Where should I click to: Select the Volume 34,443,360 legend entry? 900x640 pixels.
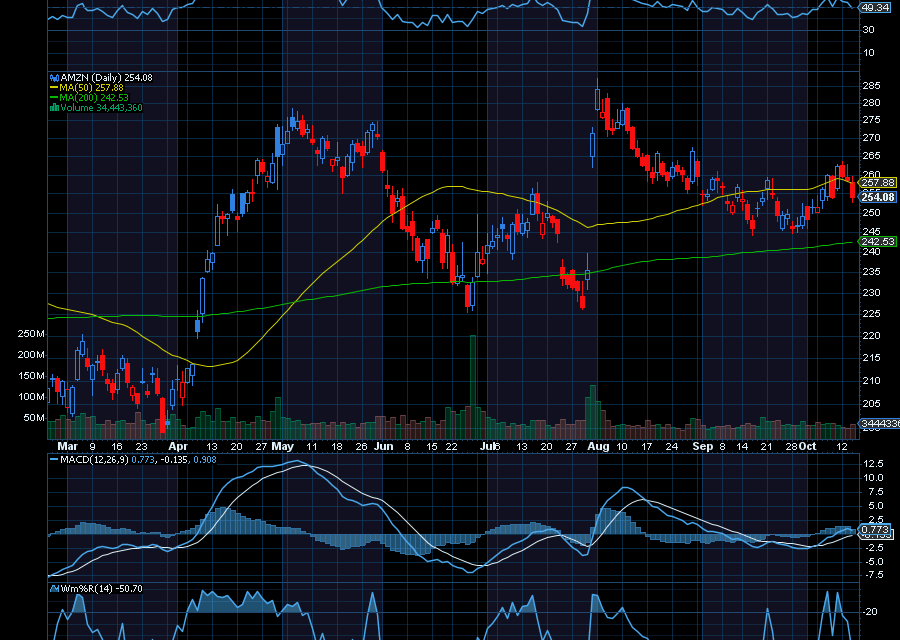point(101,107)
